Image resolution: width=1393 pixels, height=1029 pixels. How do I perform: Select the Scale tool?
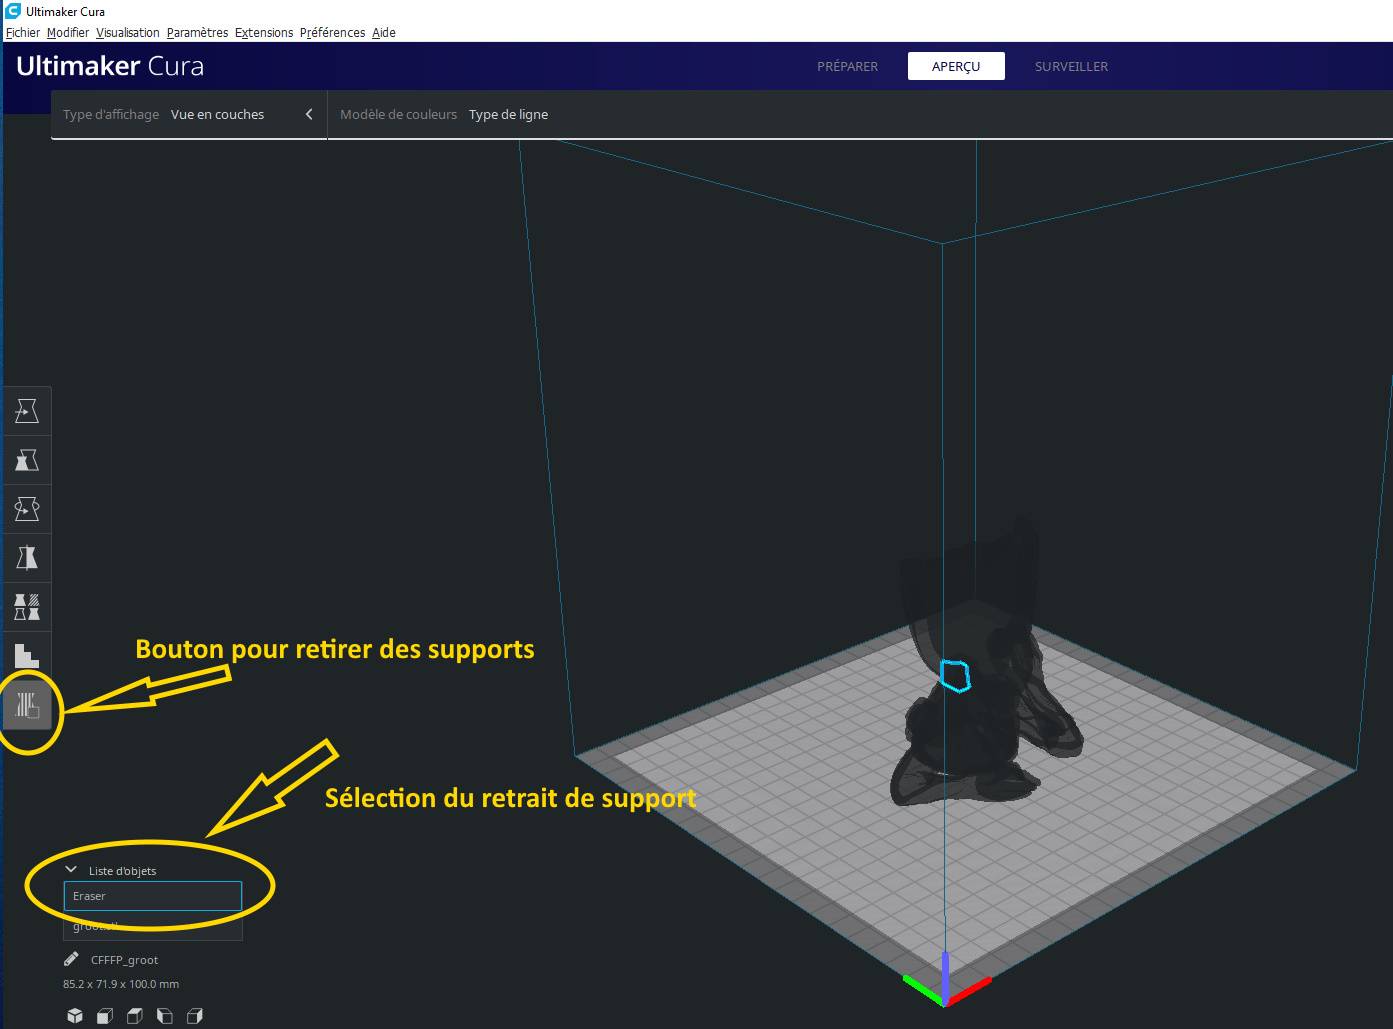[x=27, y=460]
